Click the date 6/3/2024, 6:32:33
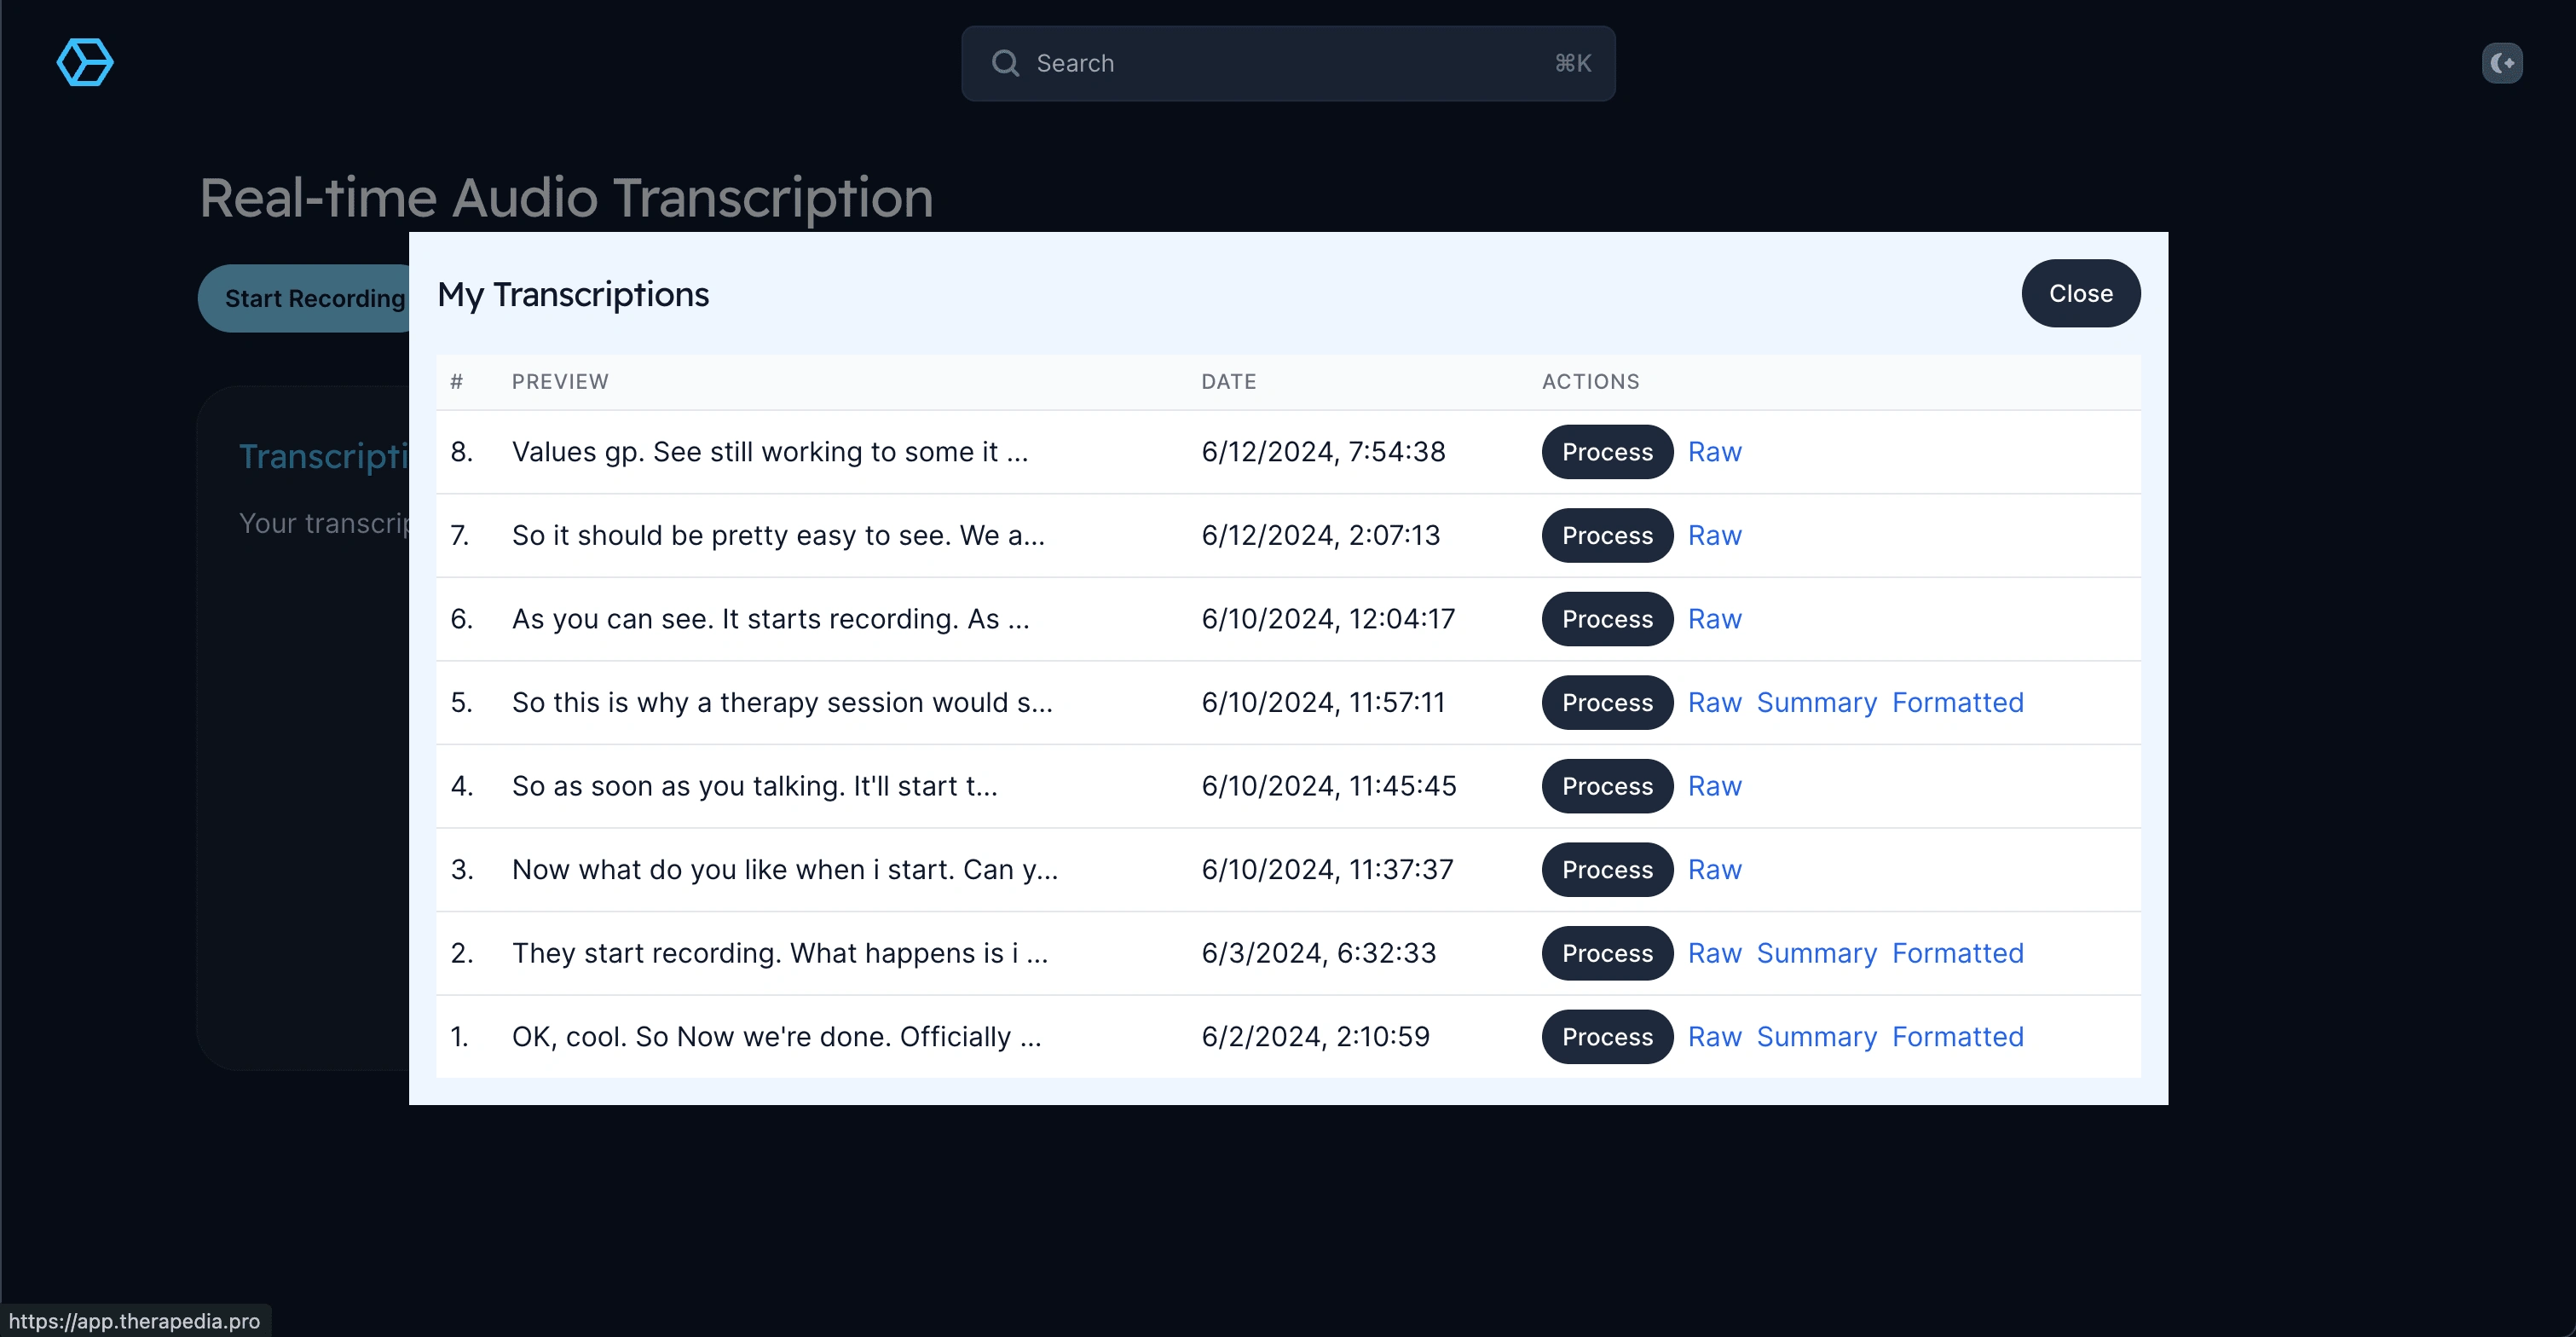2576x1337 pixels. point(1318,953)
